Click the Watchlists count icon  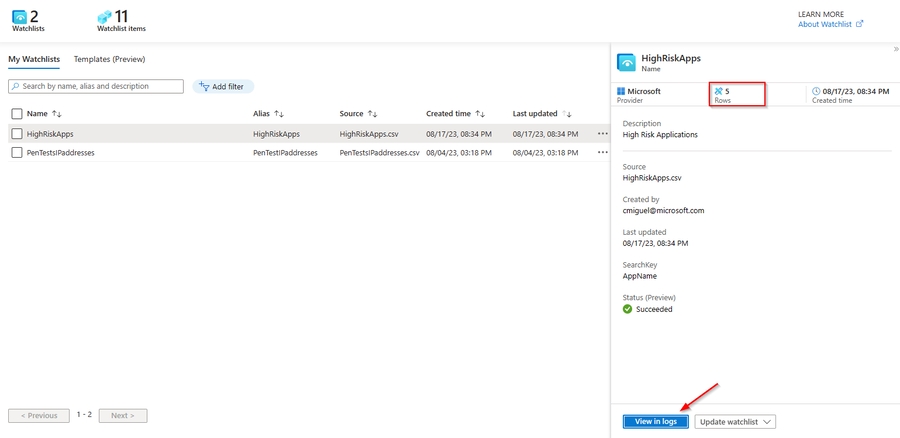(18, 16)
